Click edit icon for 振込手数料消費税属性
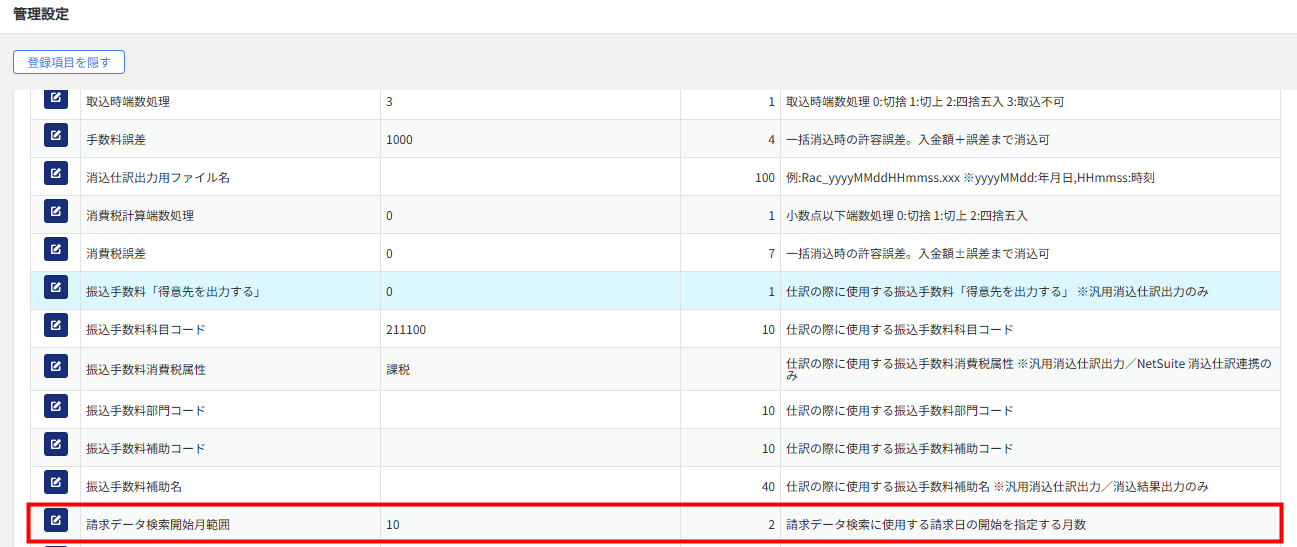Image resolution: width=1297 pixels, height=547 pixels. click(56, 366)
